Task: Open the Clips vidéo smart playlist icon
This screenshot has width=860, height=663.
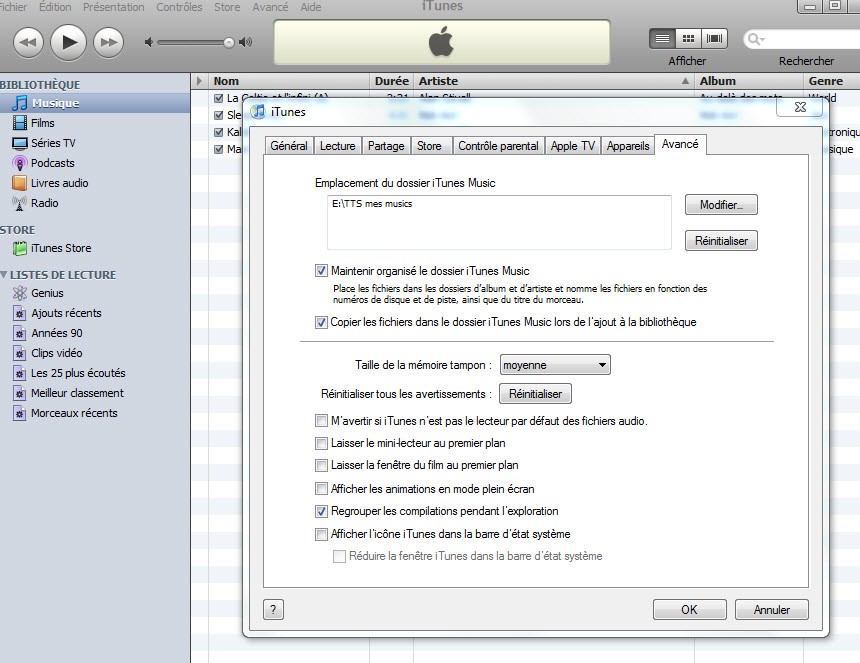Action: pyautogui.click(x=20, y=353)
